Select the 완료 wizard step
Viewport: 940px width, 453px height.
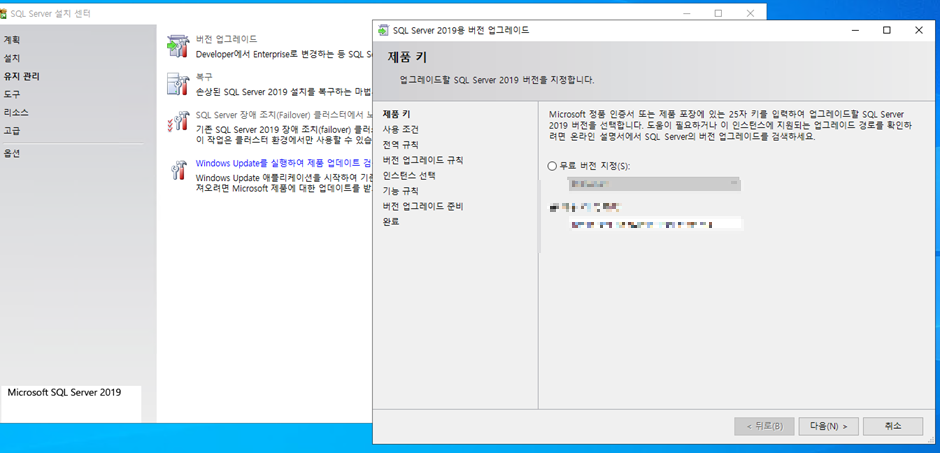pos(391,222)
